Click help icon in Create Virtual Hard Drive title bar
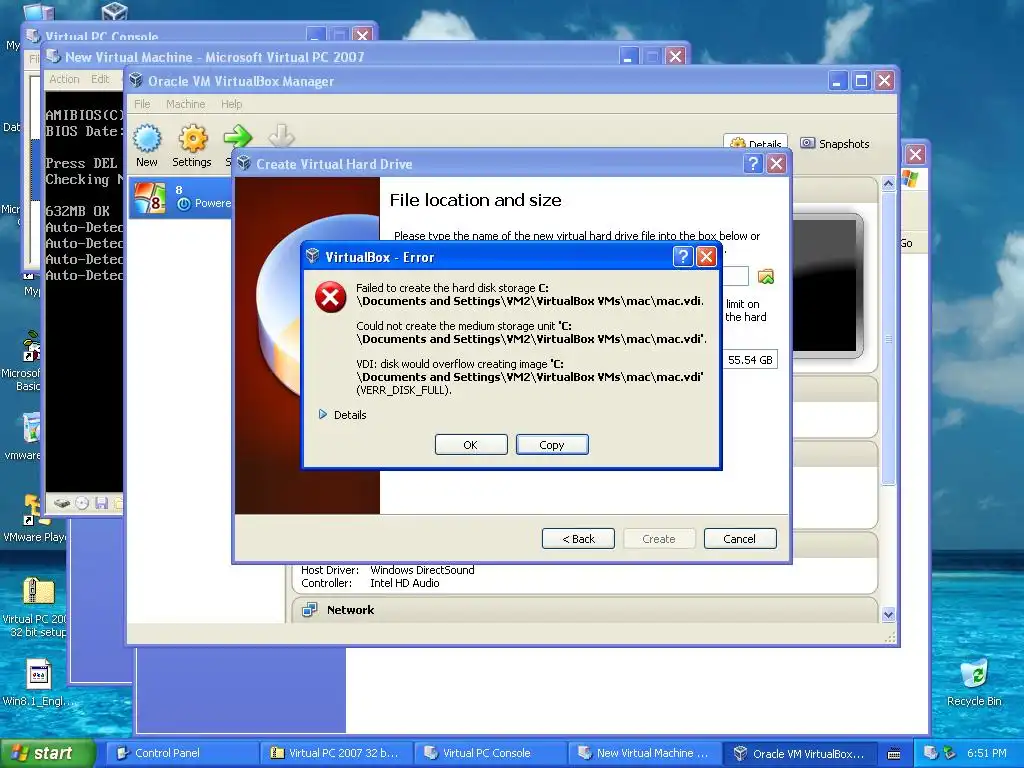Screen dimensions: 1024x768 (x=753, y=163)
